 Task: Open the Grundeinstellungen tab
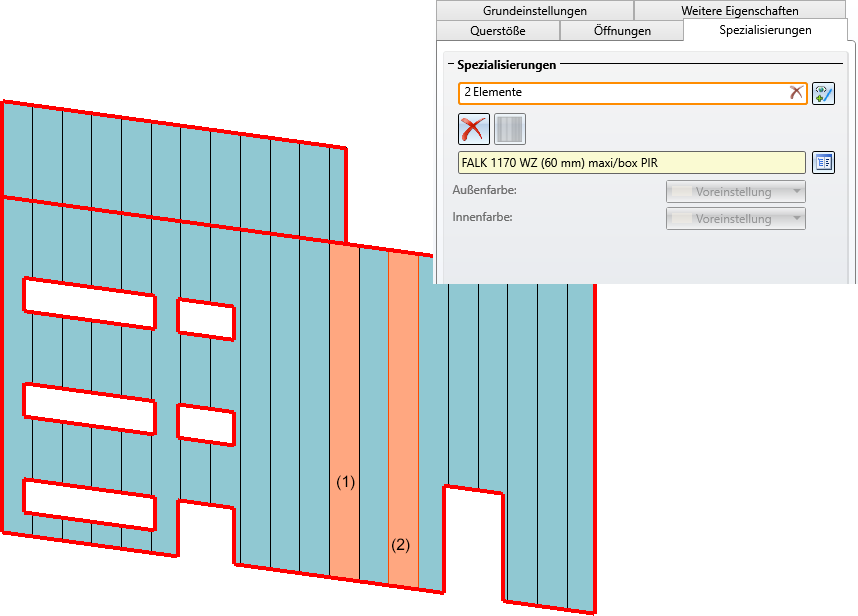[535, 10]
